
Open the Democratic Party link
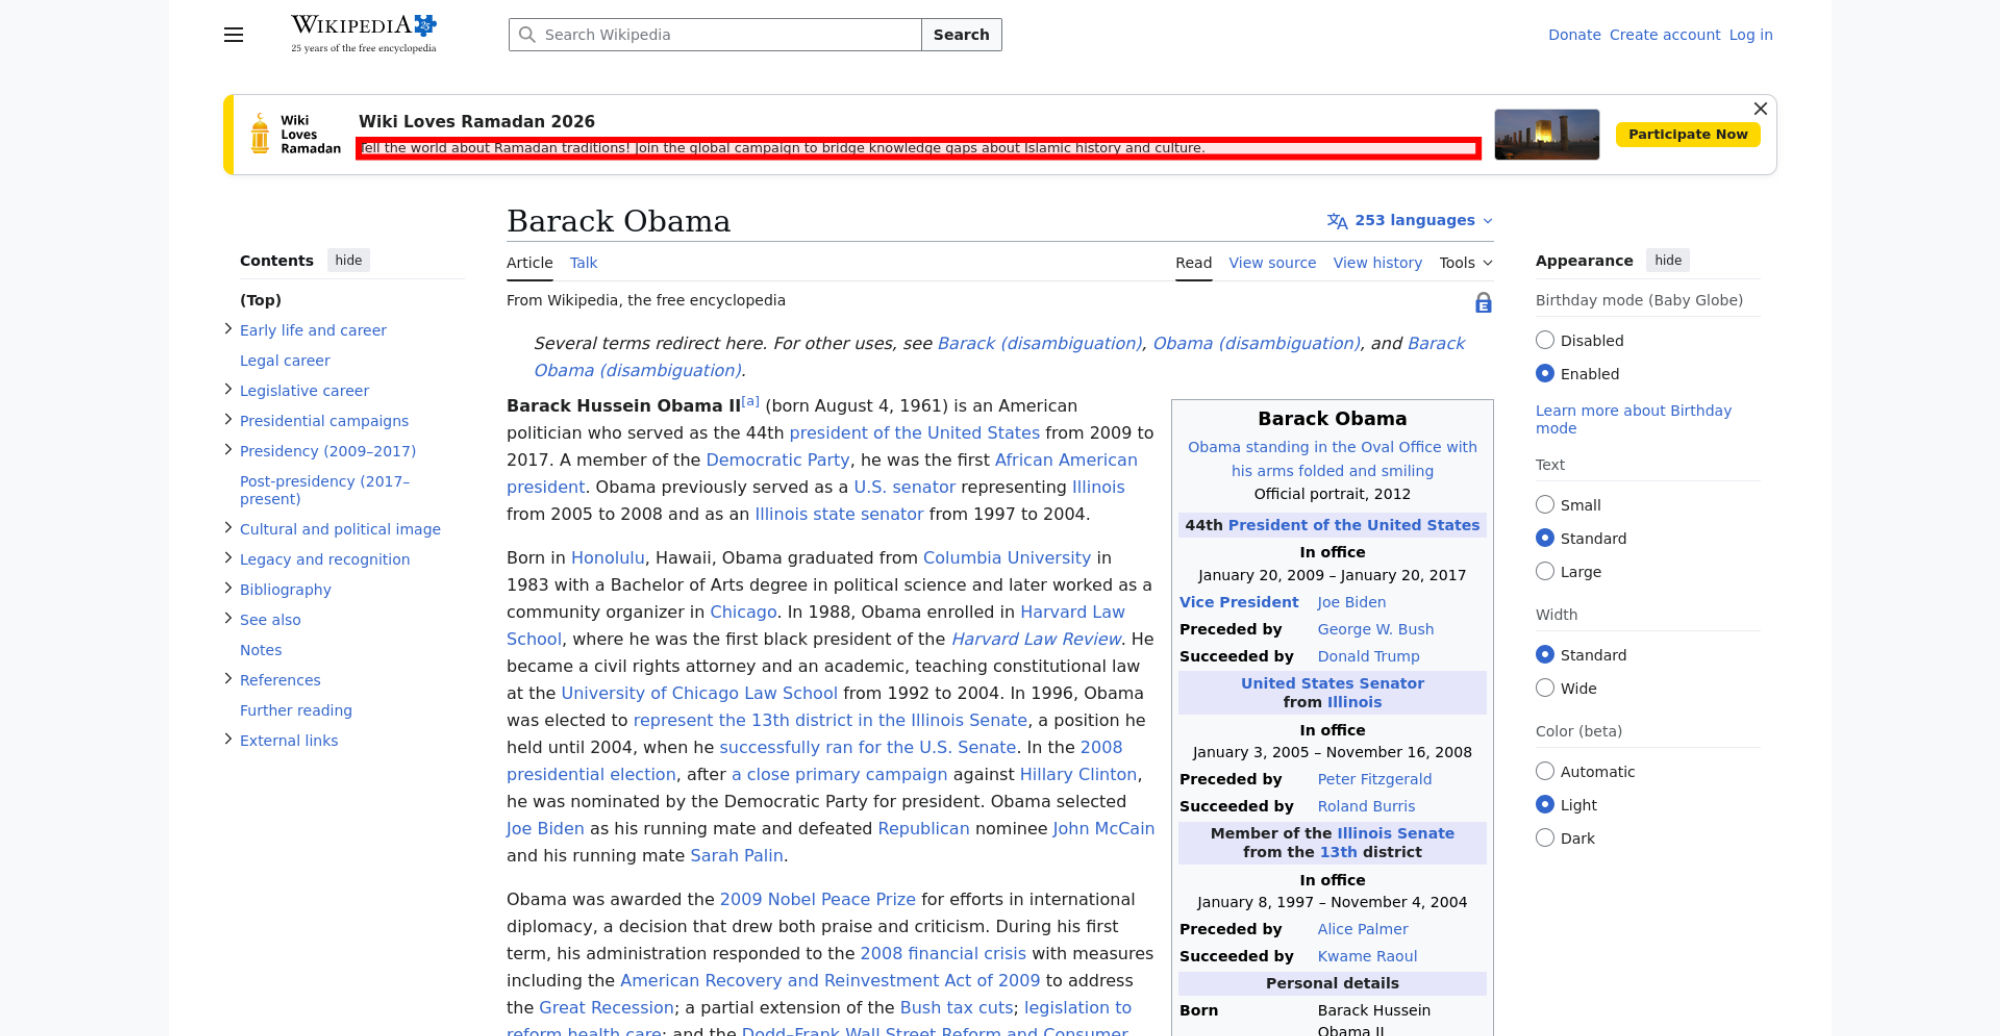click(x=777, y=460)
